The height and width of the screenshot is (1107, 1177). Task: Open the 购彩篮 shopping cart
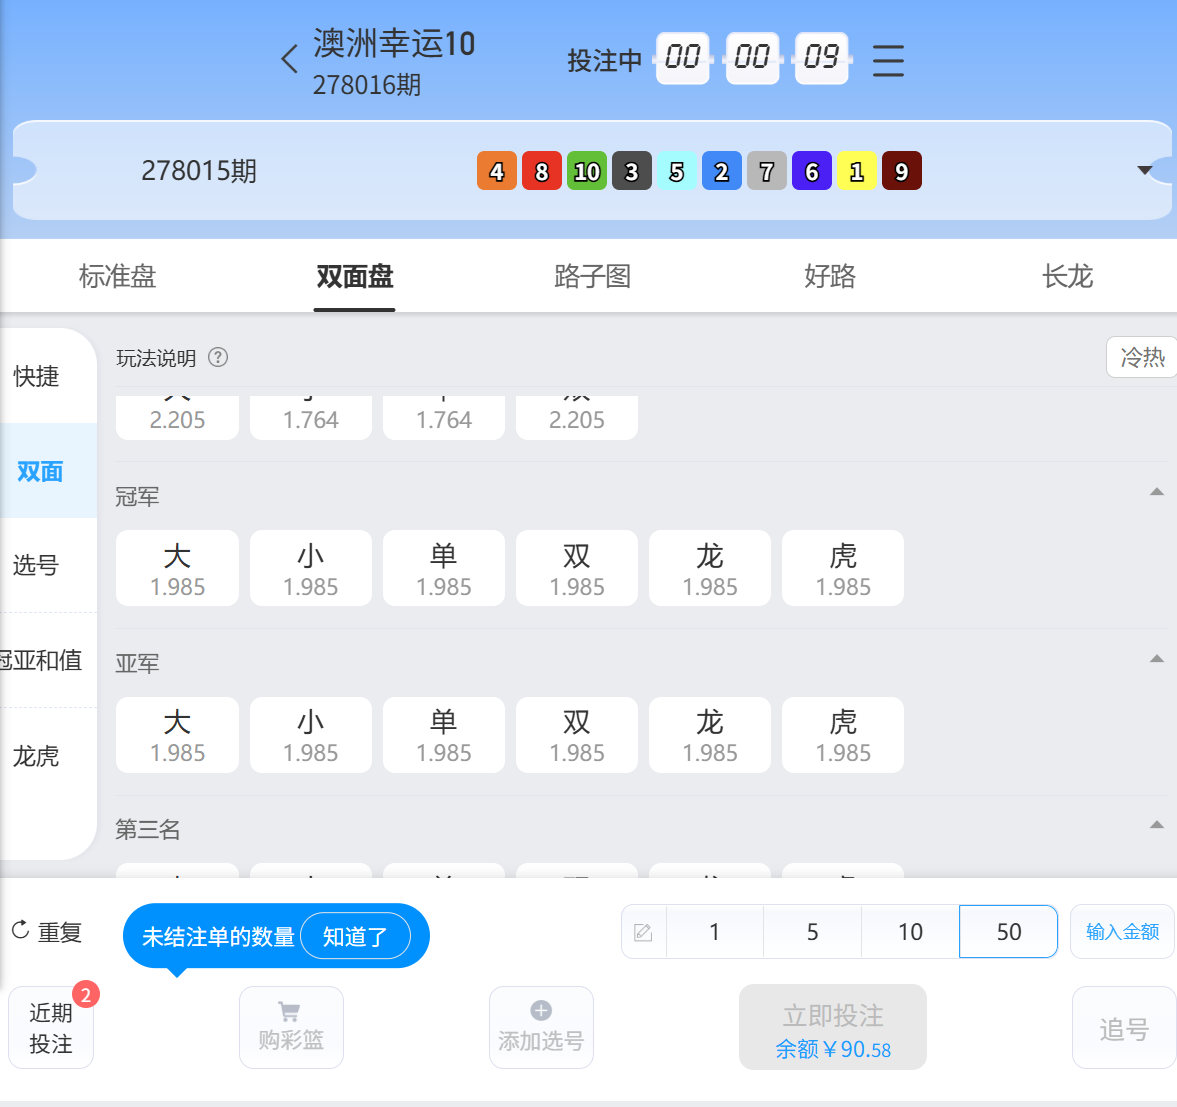(291, 1027)
